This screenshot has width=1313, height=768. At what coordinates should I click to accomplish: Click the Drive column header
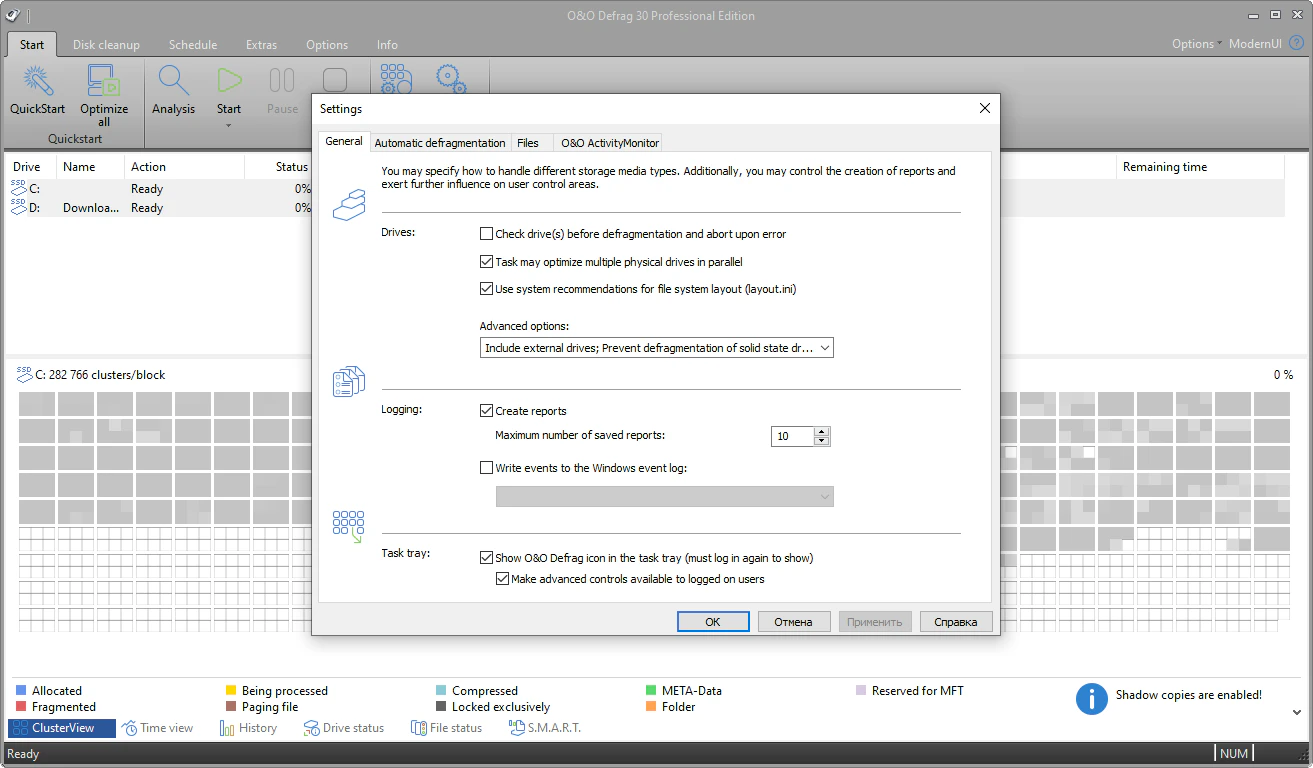click(32, 167)
